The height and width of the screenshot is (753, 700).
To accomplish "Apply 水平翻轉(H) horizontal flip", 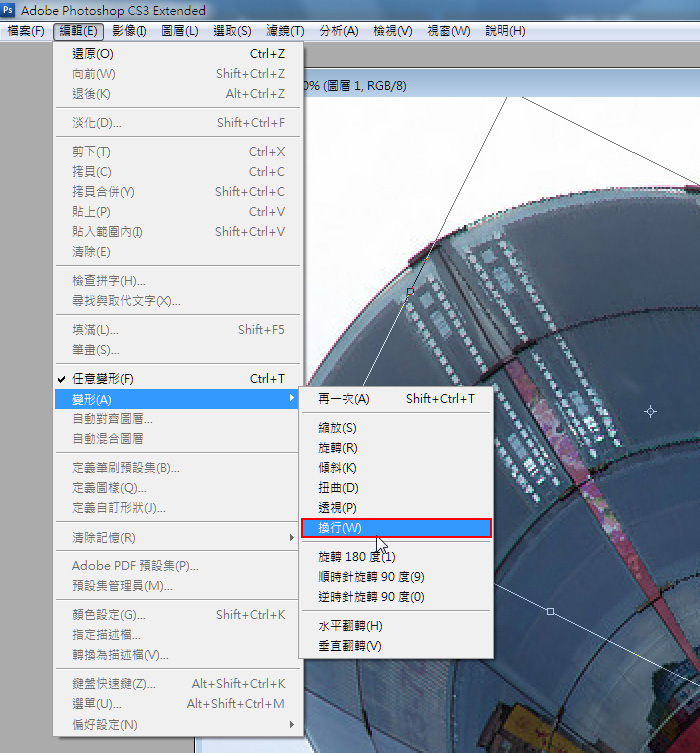I will coord(350,626).
